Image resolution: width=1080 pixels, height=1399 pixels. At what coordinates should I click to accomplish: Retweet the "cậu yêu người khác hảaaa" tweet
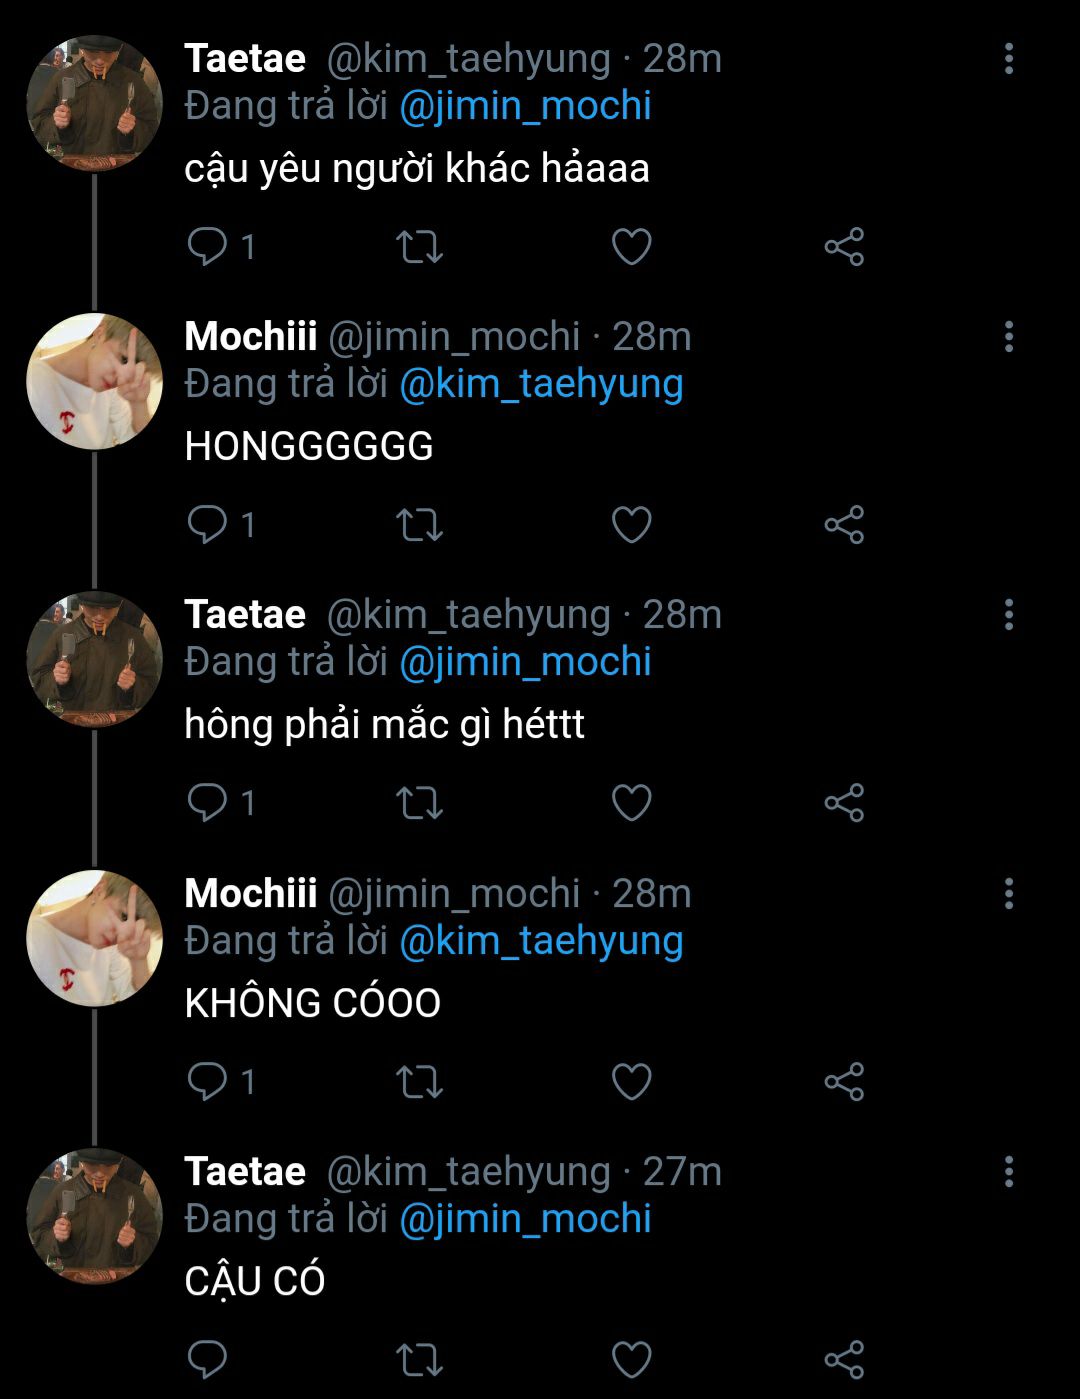tap(420, 247)
